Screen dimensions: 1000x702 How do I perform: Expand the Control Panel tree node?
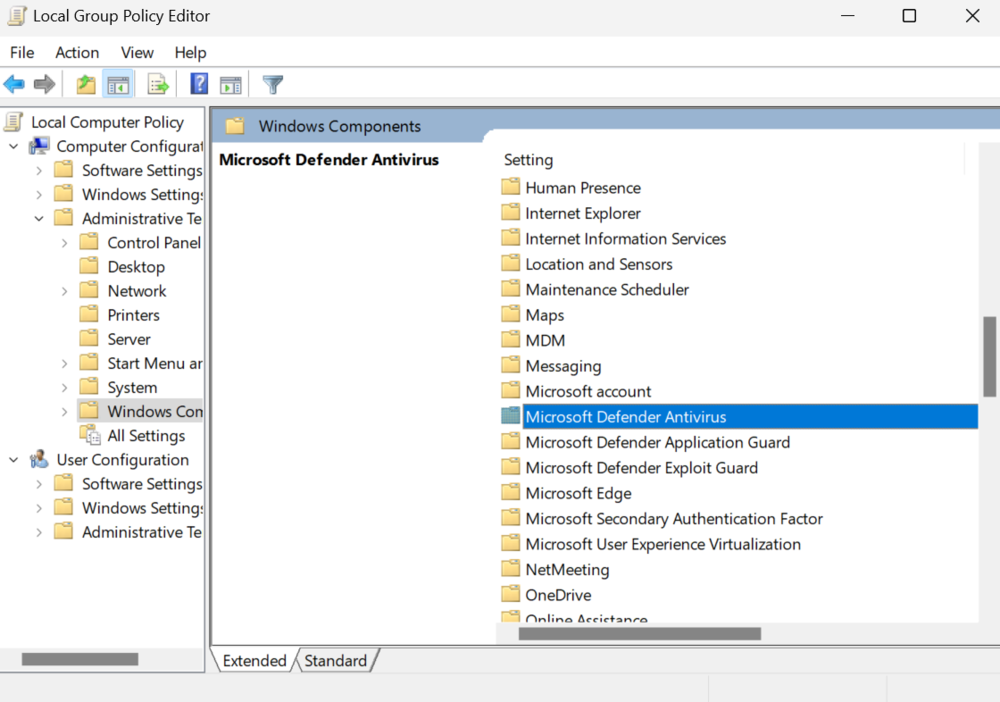point(64,243)
